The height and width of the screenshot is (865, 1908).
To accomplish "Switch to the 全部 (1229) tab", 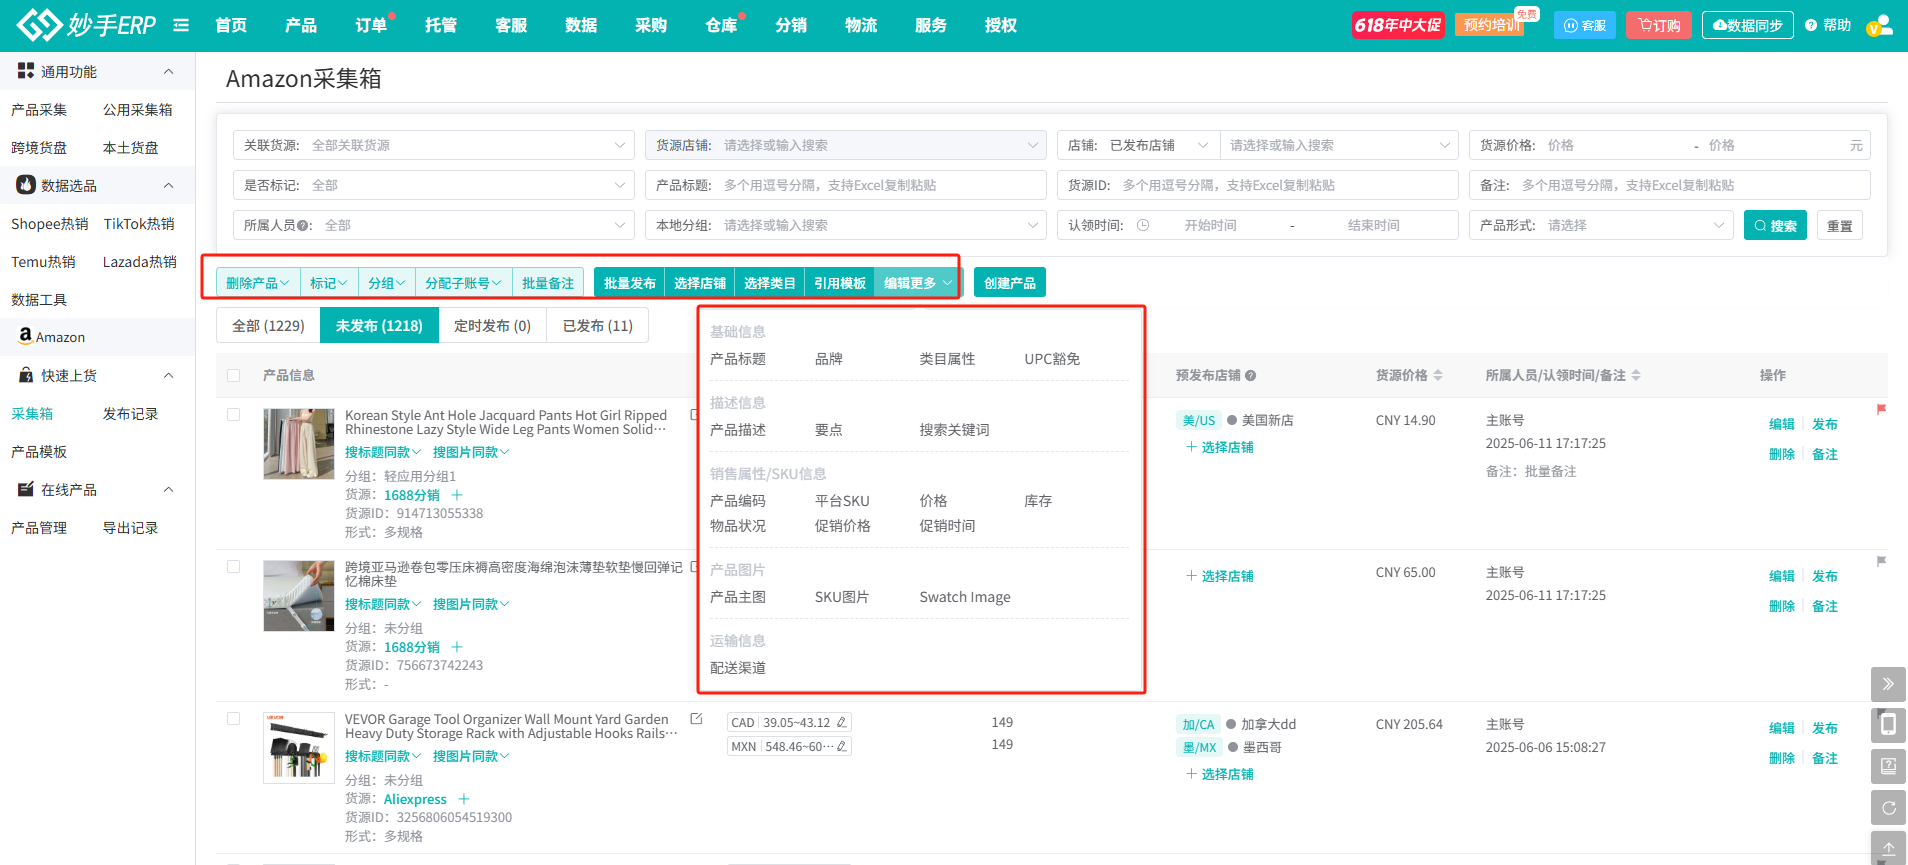I will click(268, 325).
